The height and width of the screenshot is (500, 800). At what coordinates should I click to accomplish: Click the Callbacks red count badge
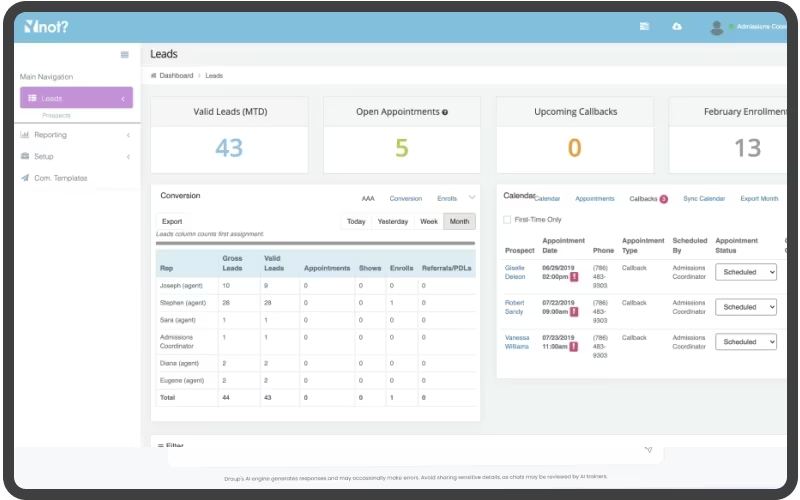(x=663, y=199)
